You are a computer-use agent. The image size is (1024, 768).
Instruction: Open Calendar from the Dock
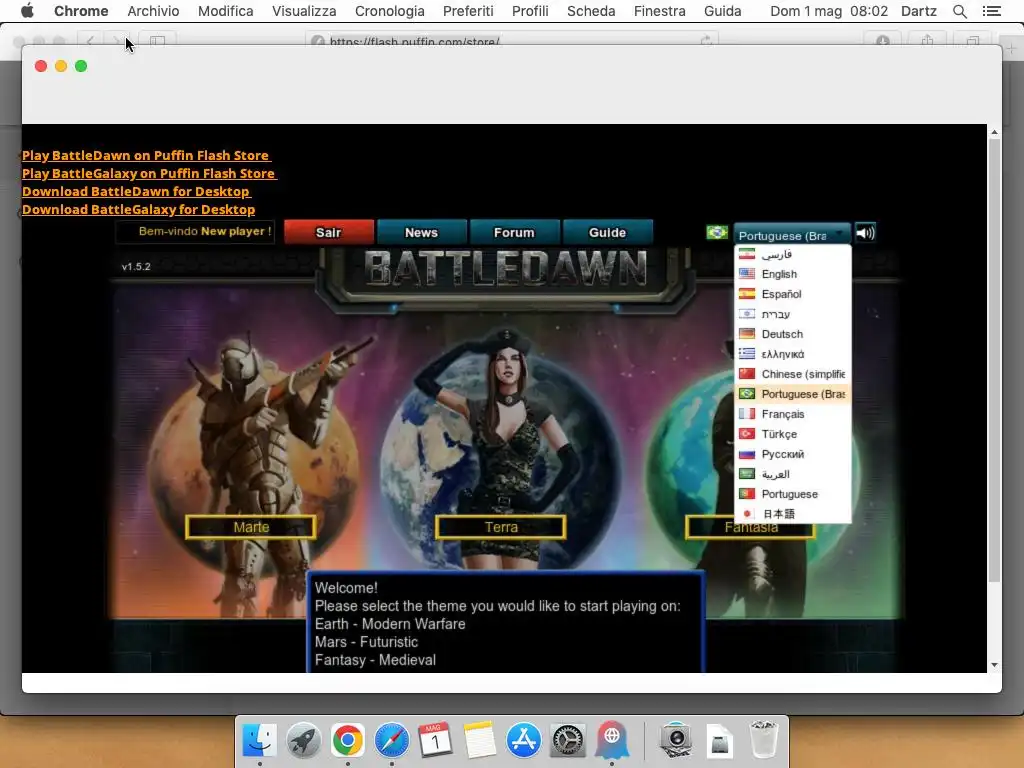pos(436,740)
